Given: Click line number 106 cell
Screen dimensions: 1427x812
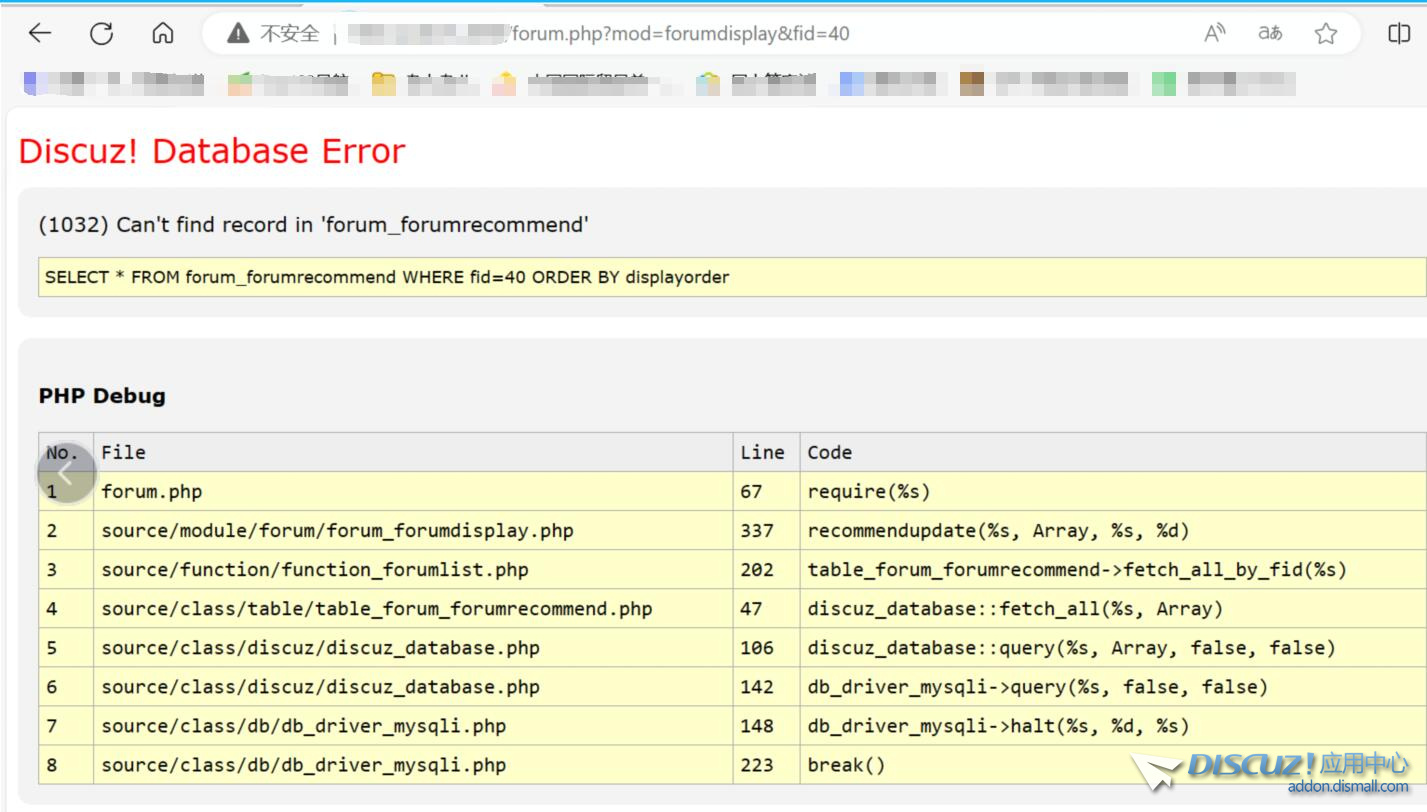Looking at the screenshot, I should coord(766,647).
